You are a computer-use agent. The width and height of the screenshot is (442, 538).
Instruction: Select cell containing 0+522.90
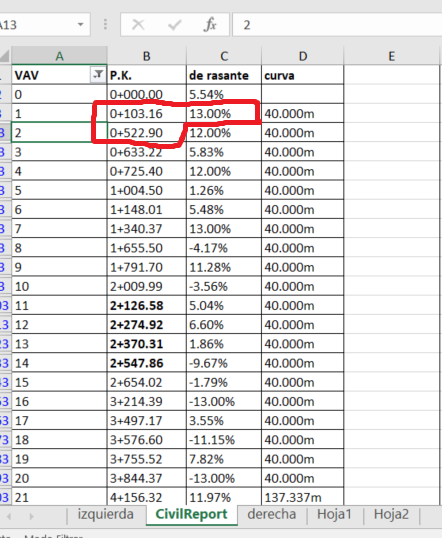pos(147,133)
